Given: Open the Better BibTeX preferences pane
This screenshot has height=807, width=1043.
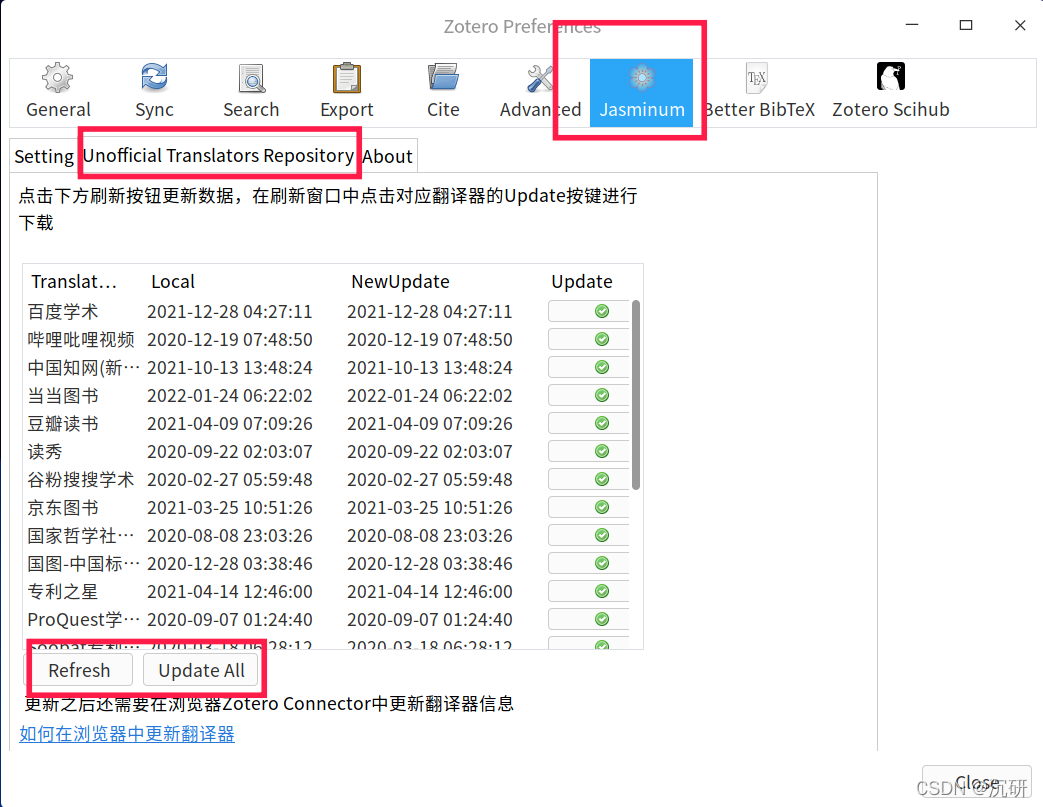Looking at the screenshot, I should (x=759, y=92).
